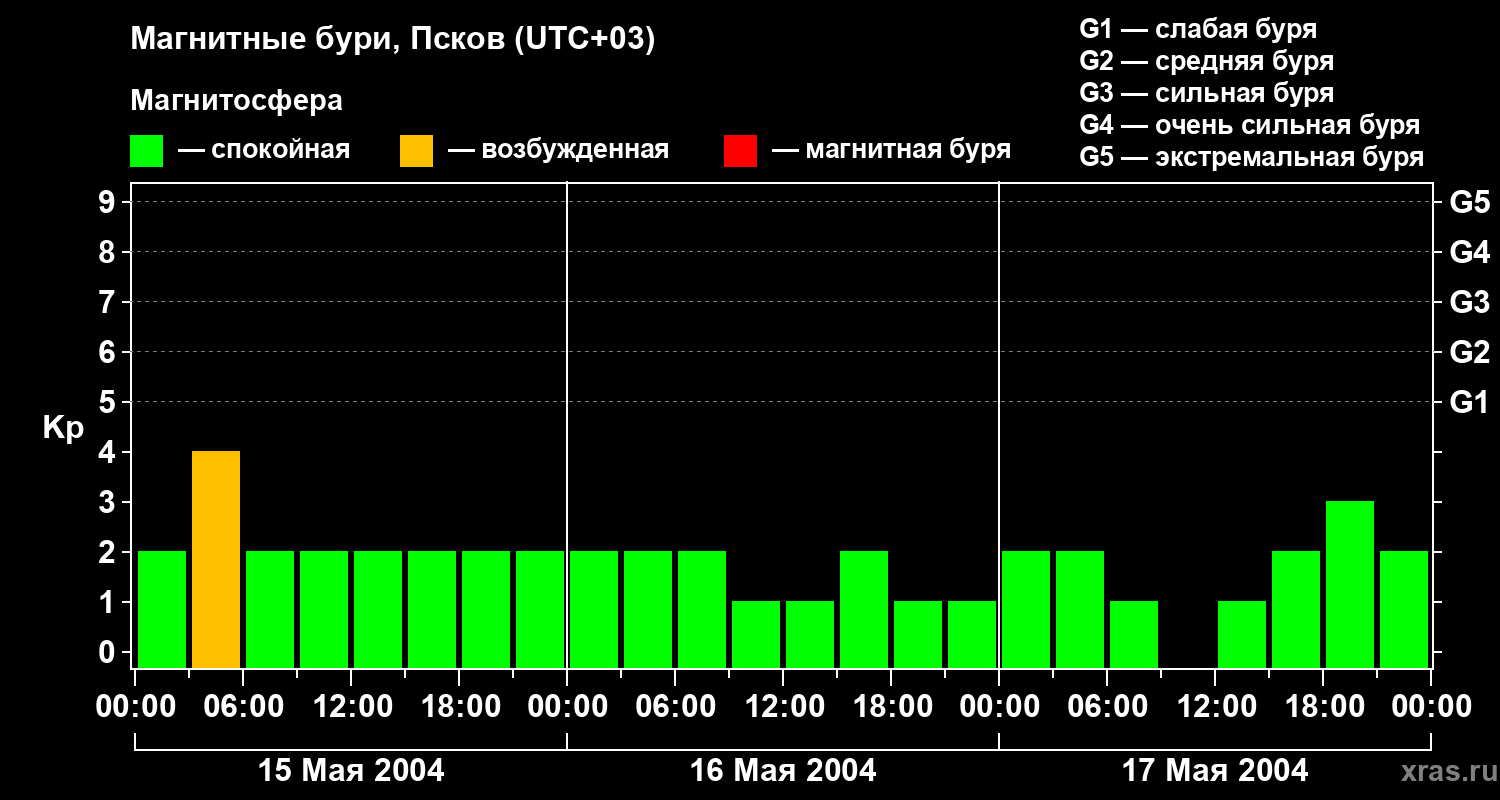Click the 'Магнитосфера' legend heading
This screenshot has width=1500, height=800.
click(x=236, y=101)
